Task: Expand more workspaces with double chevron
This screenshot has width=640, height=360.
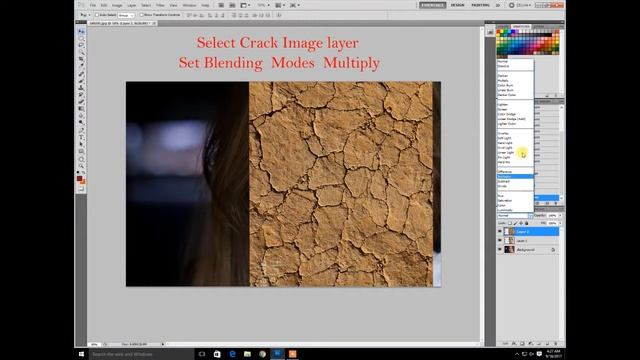Action: point(498,5)
